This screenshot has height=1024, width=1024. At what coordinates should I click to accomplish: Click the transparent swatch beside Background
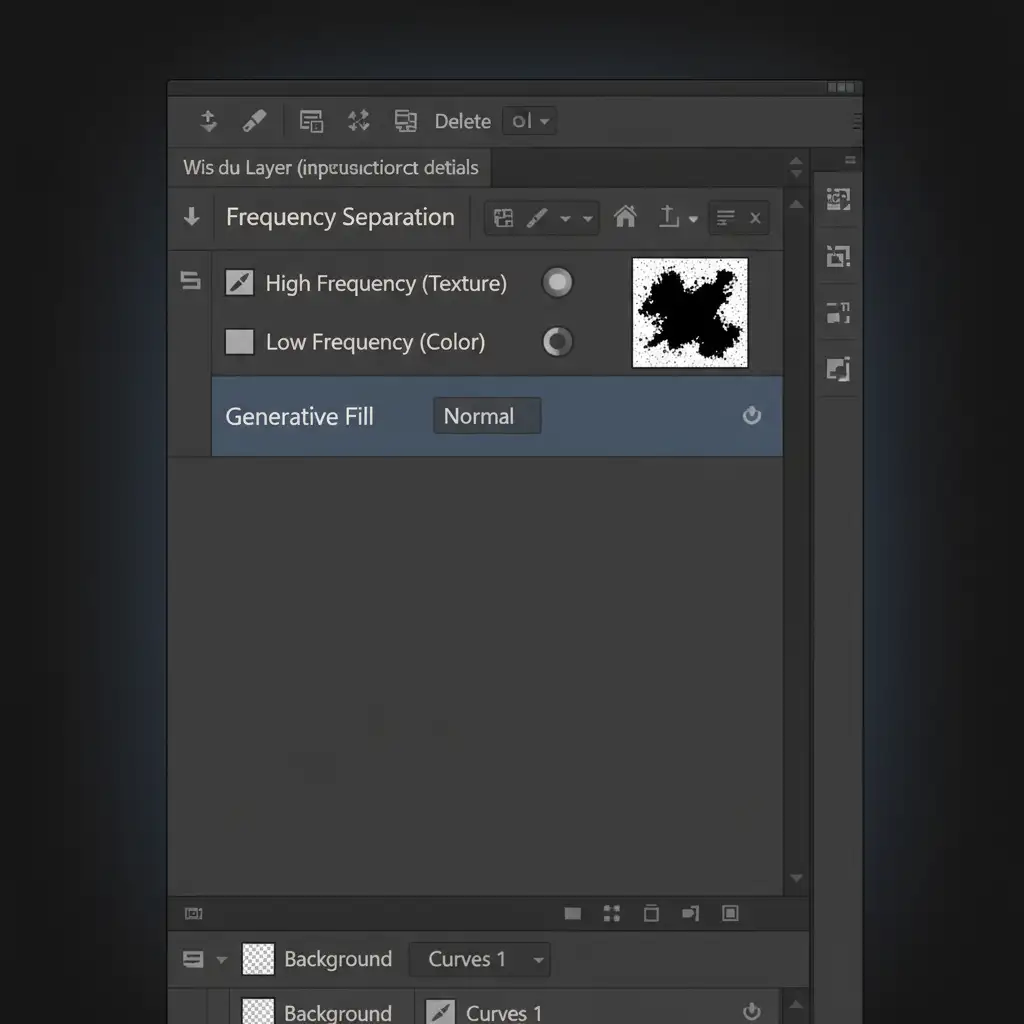pos(259,960)
